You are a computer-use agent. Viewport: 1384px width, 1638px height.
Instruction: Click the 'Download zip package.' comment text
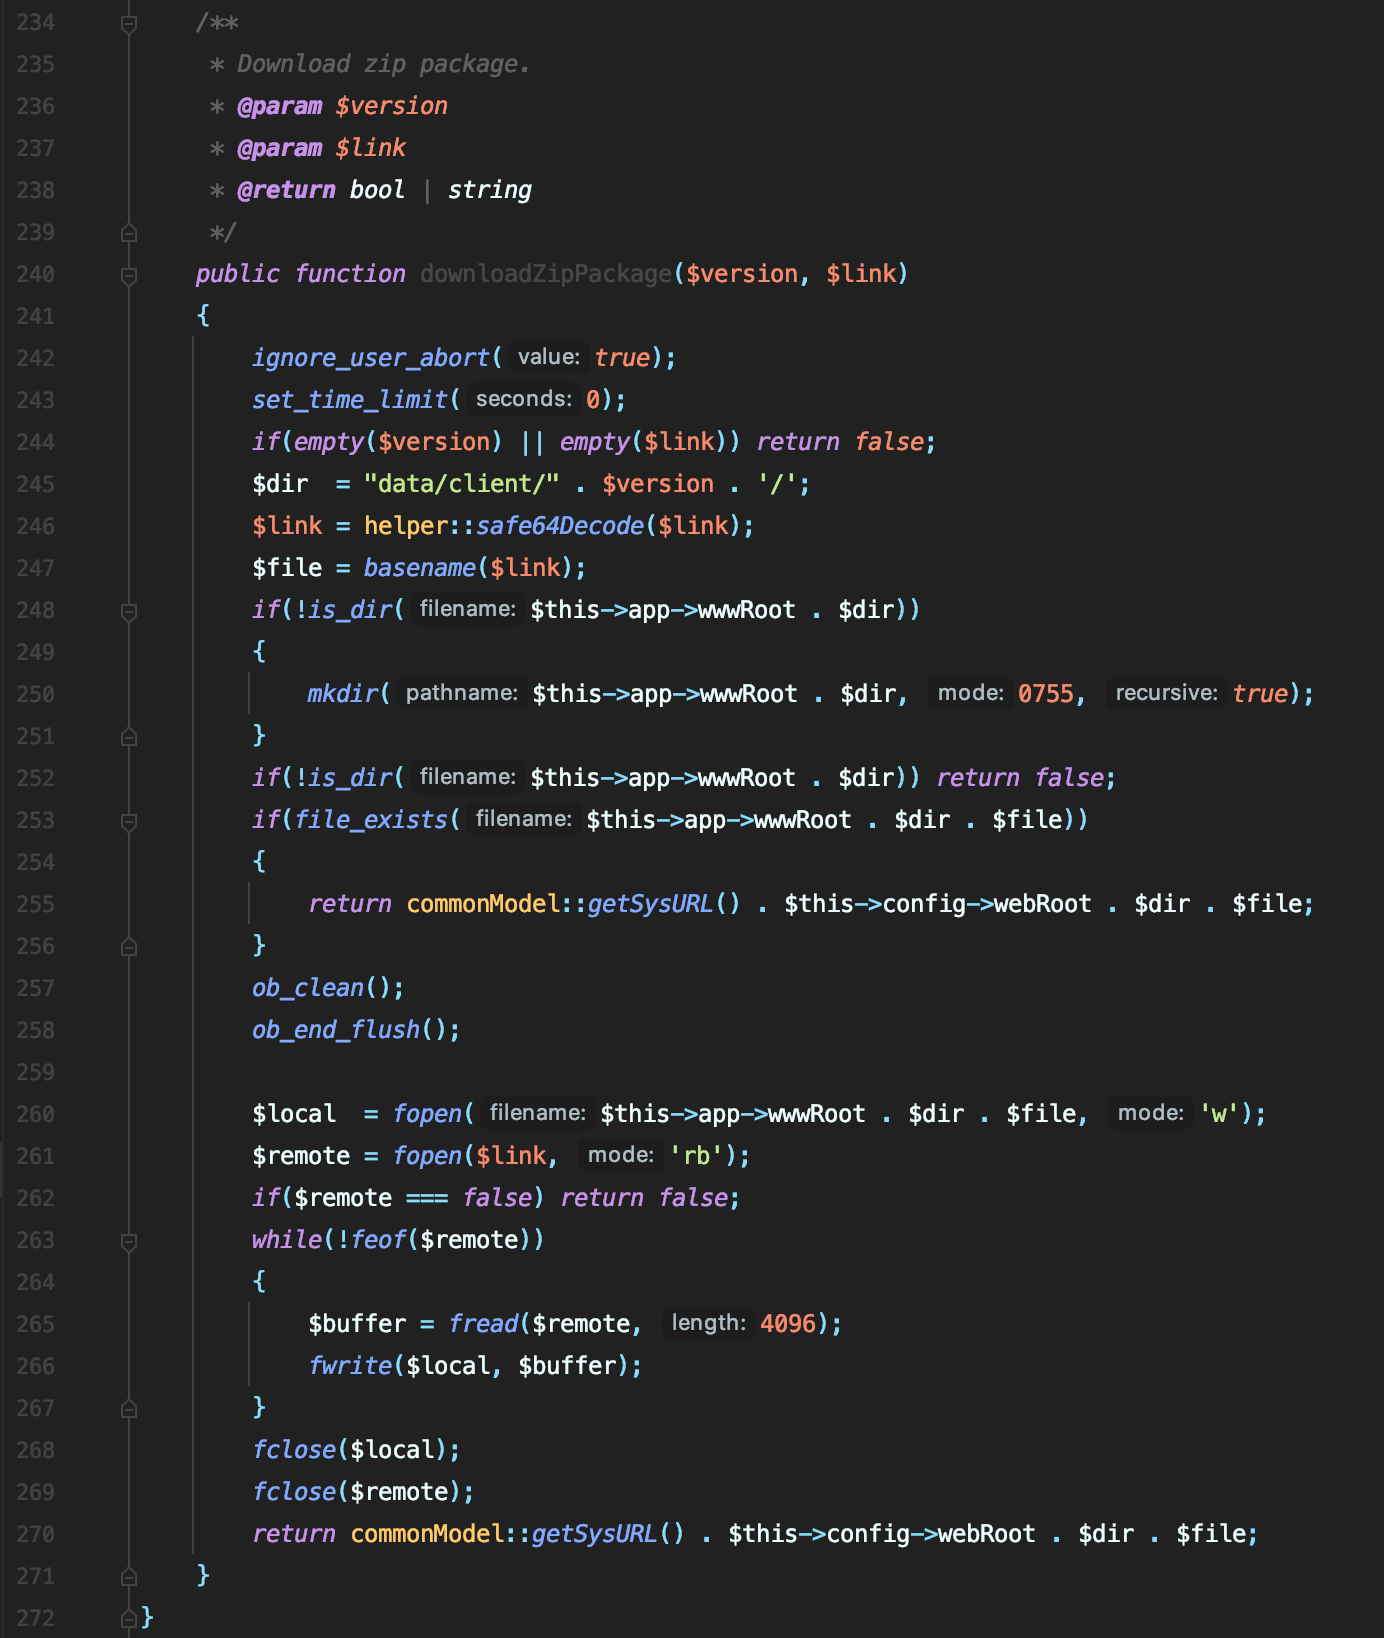[x=384, y=64]
